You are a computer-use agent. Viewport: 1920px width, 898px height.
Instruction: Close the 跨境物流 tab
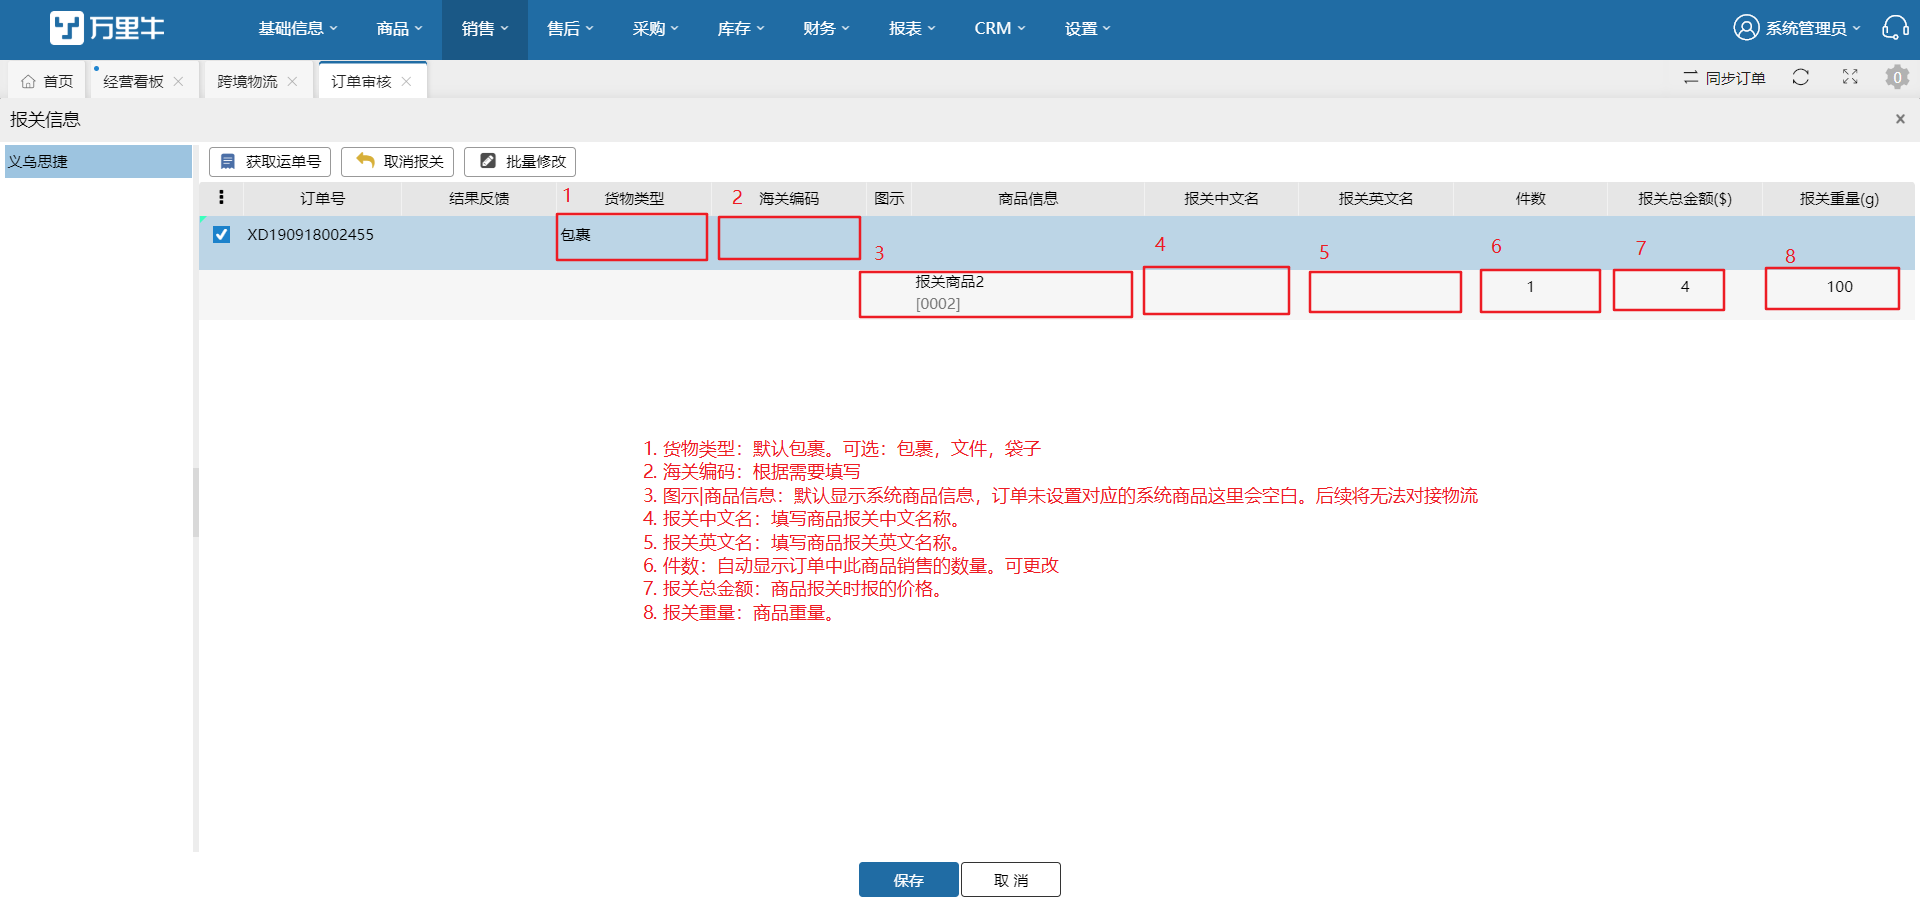coord(292,81)
